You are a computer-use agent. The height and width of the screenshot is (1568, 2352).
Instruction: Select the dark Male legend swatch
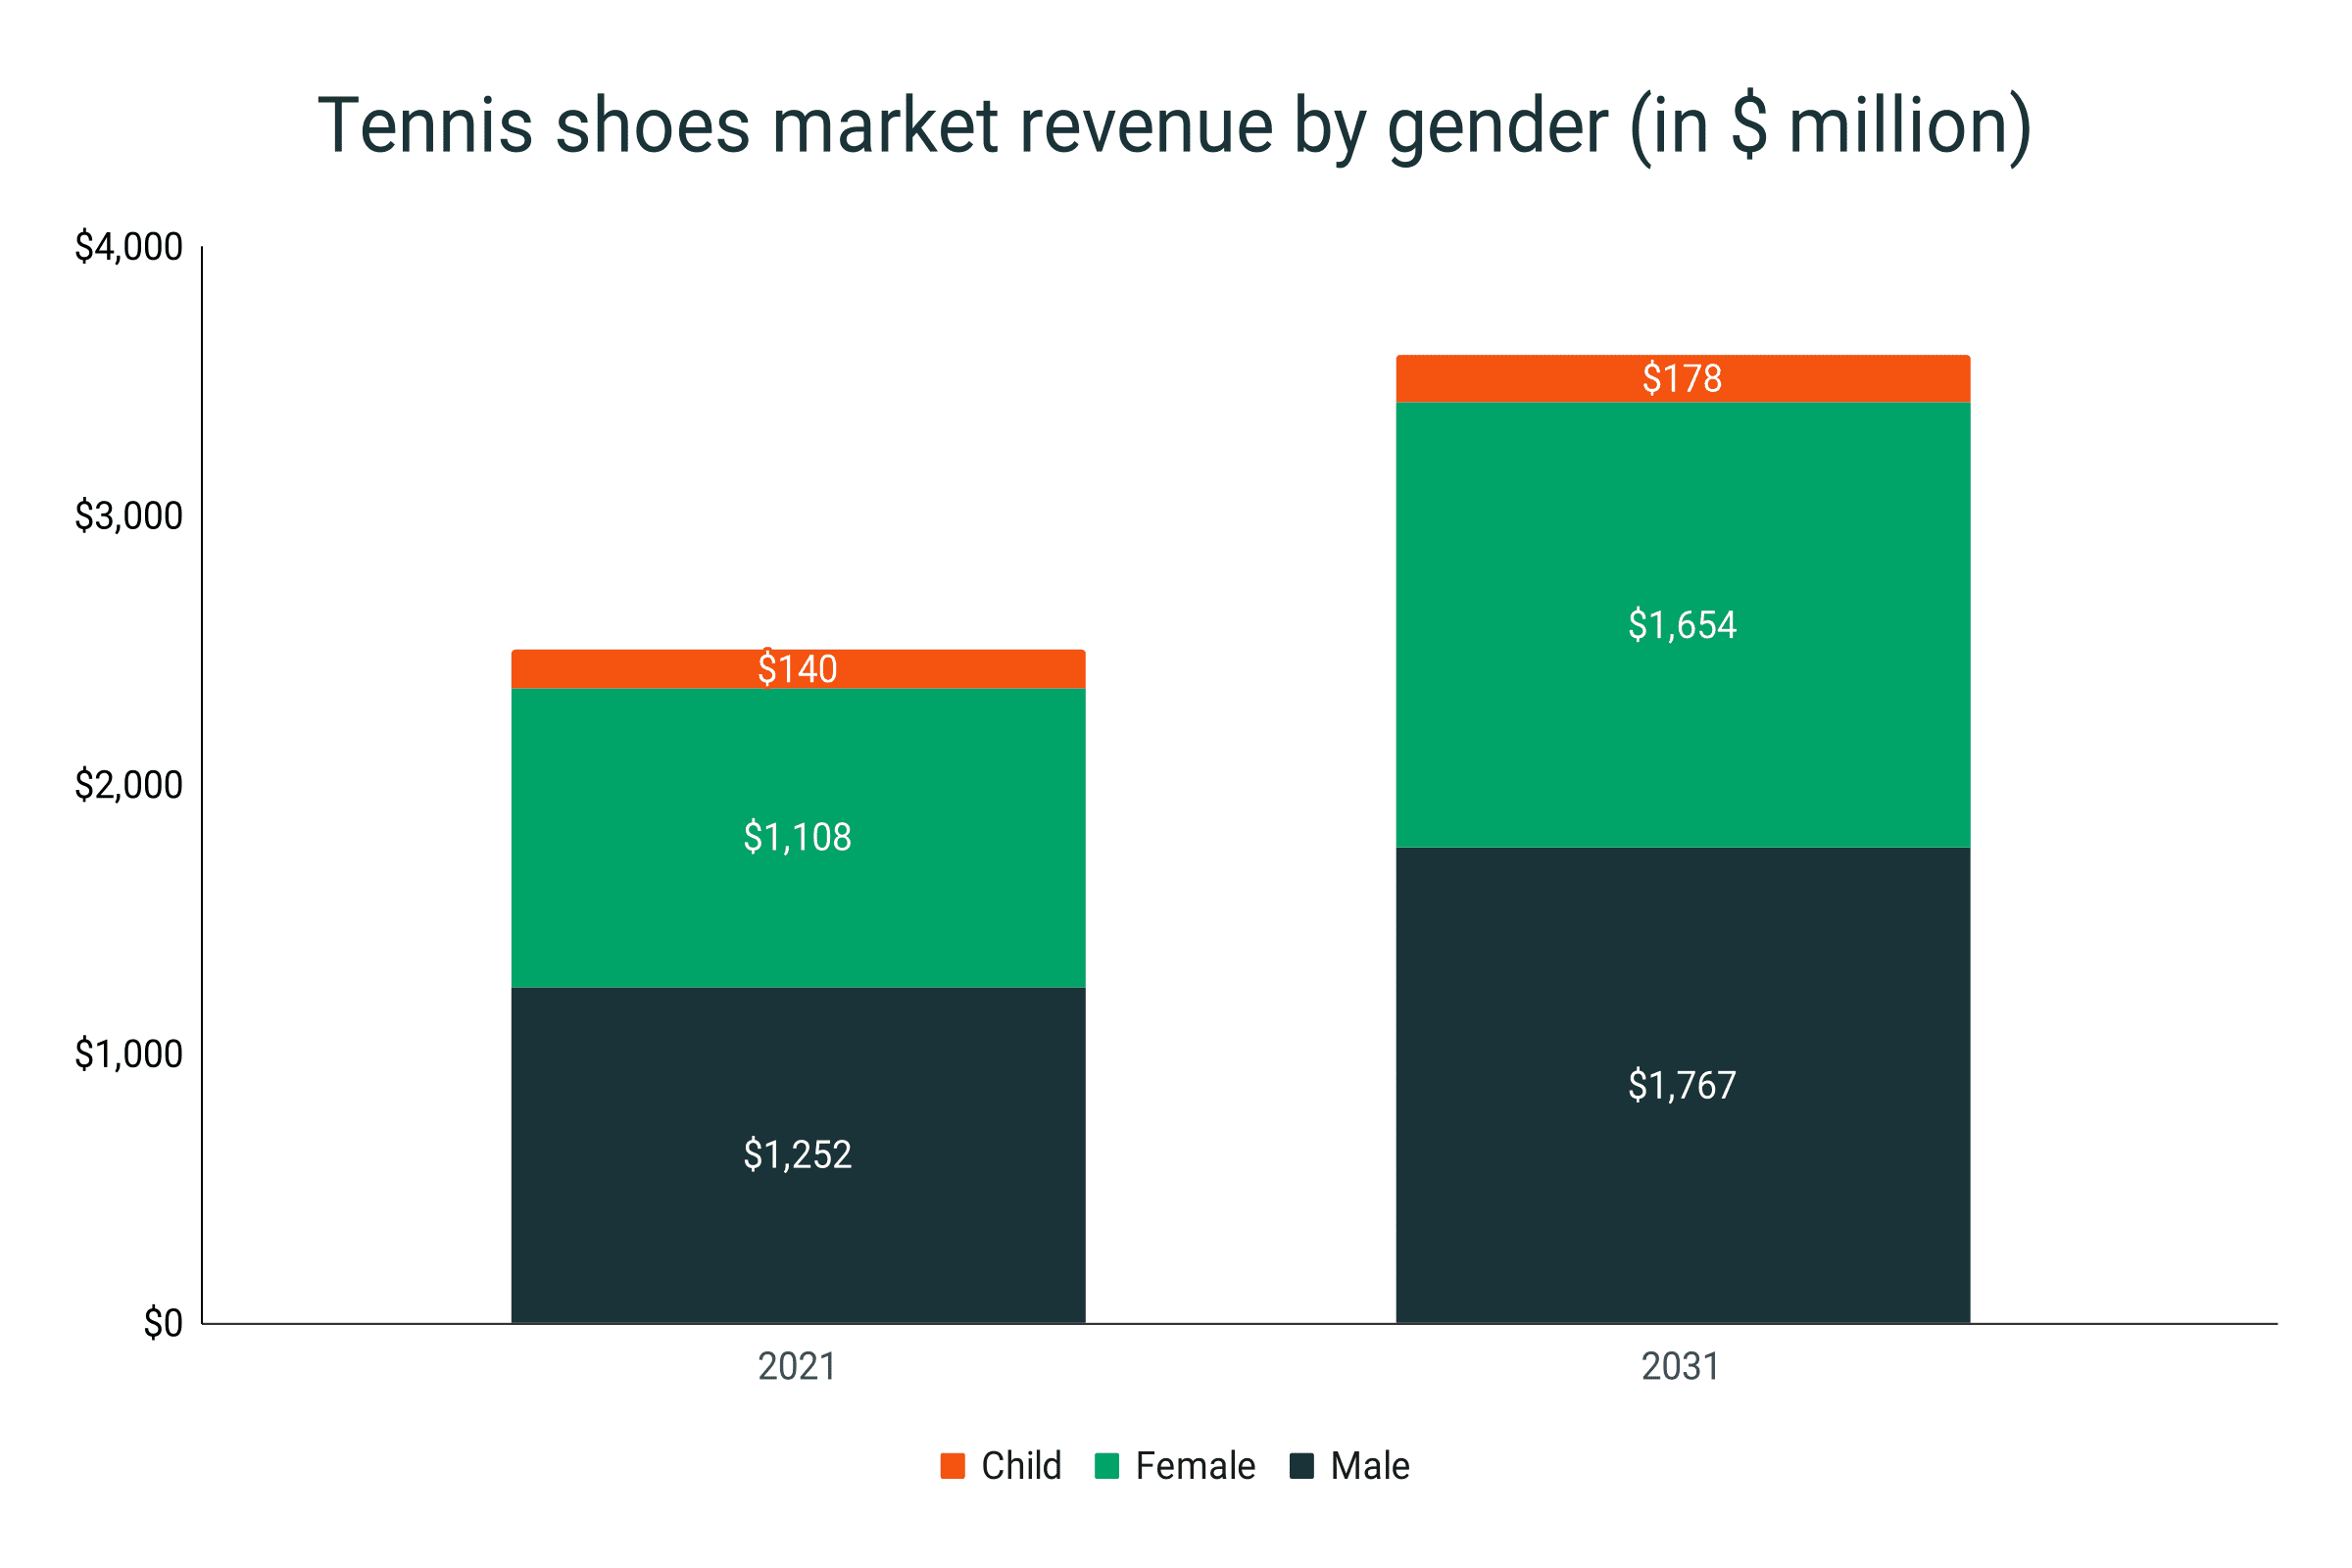1302,1466
